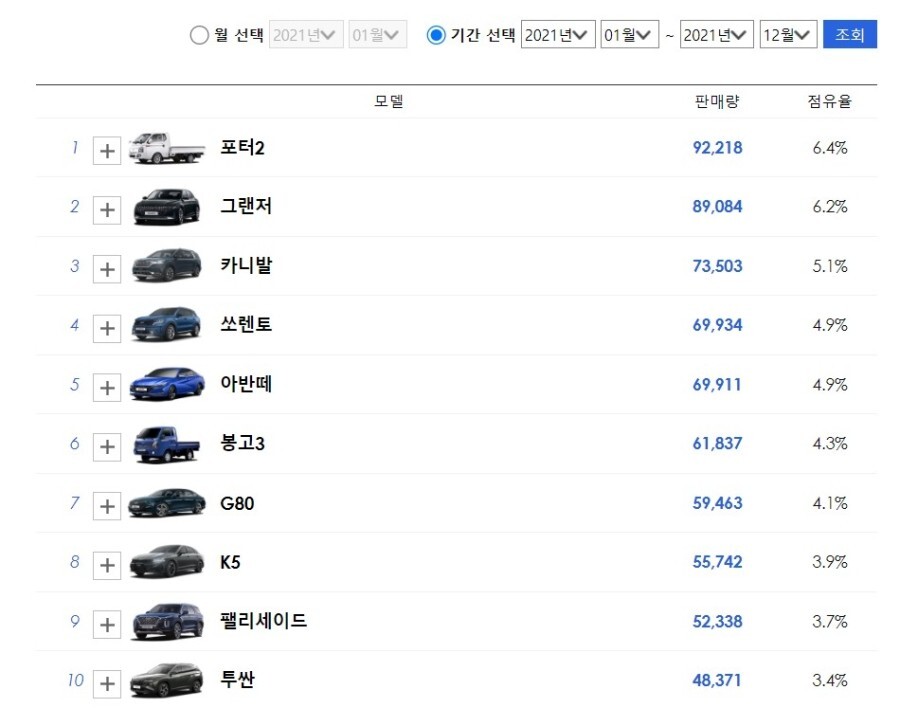This screenshot has height=708, width=900.
Task: Click the 5.1% share value
Action: [830, 266]
